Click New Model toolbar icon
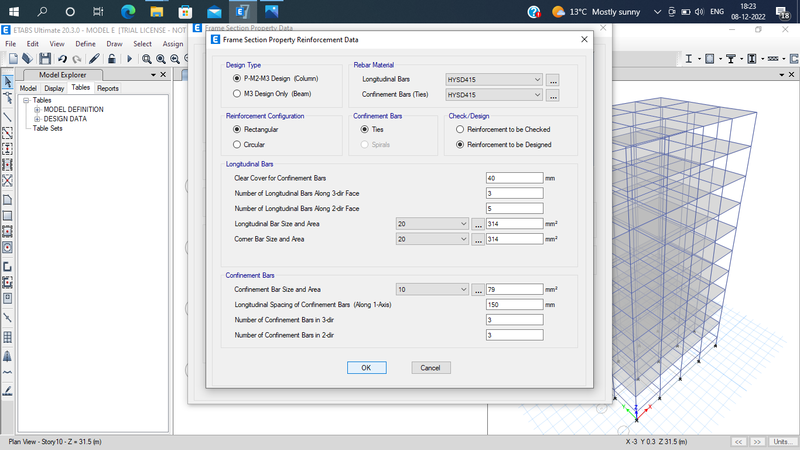800x450 pixels. pyautogui.click(x=13, y=59)
